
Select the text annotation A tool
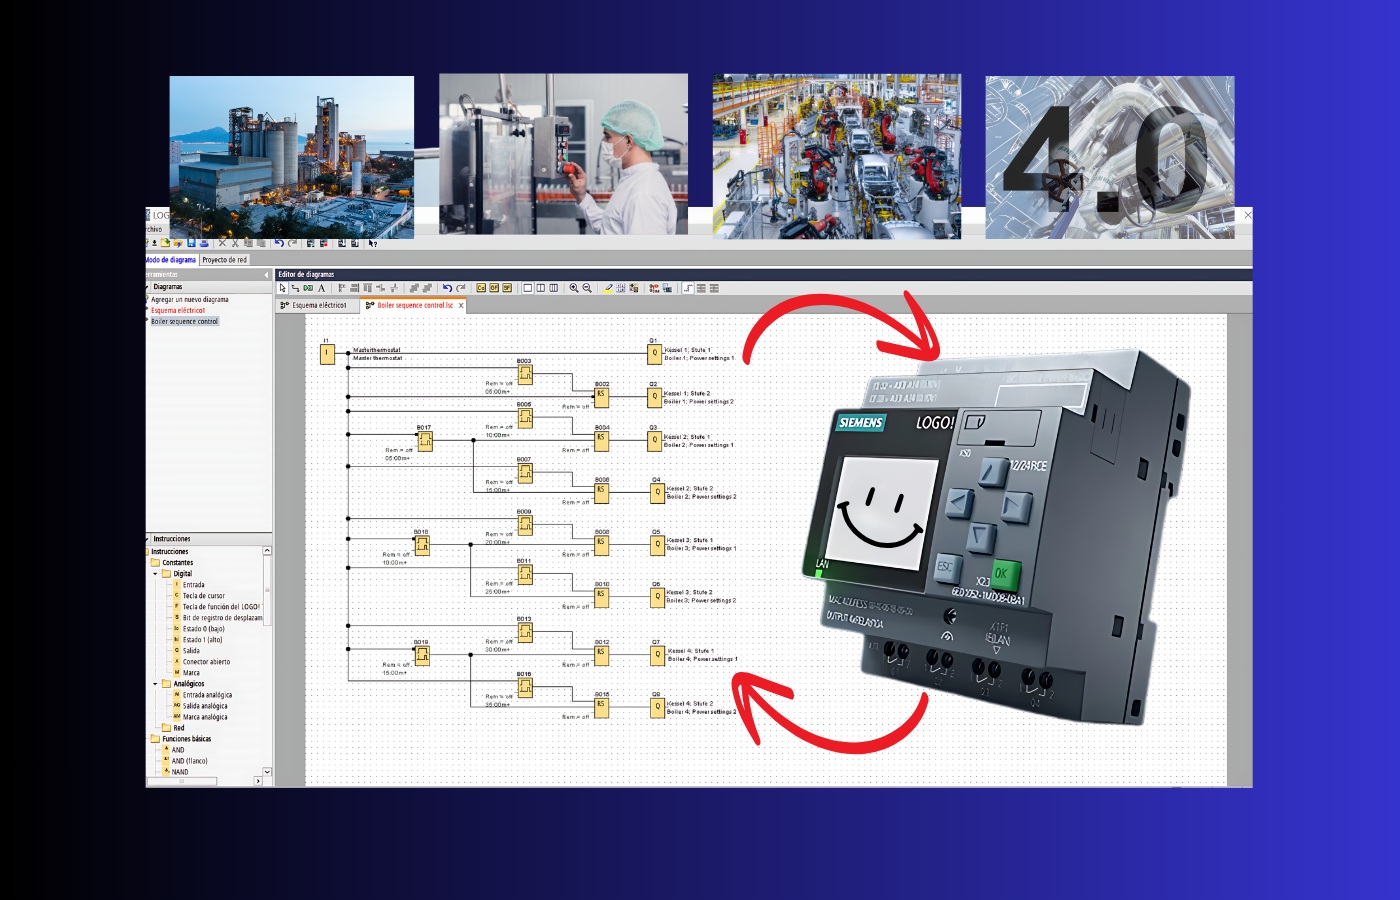pos(322,288)
